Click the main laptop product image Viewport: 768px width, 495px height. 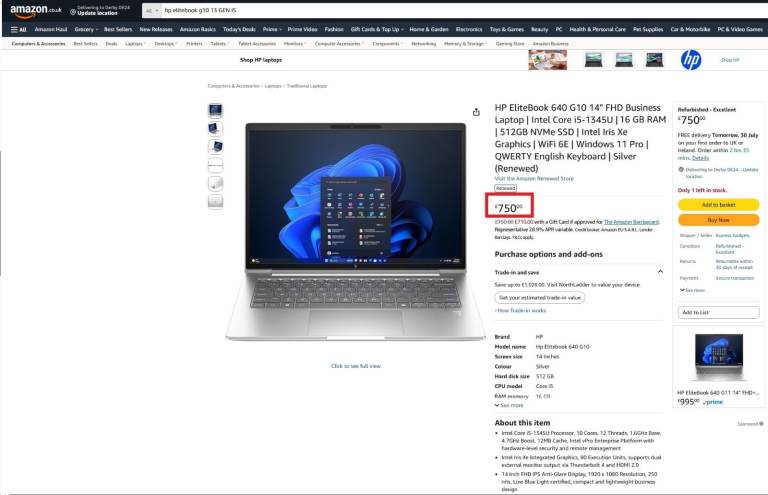click(356, 231)
